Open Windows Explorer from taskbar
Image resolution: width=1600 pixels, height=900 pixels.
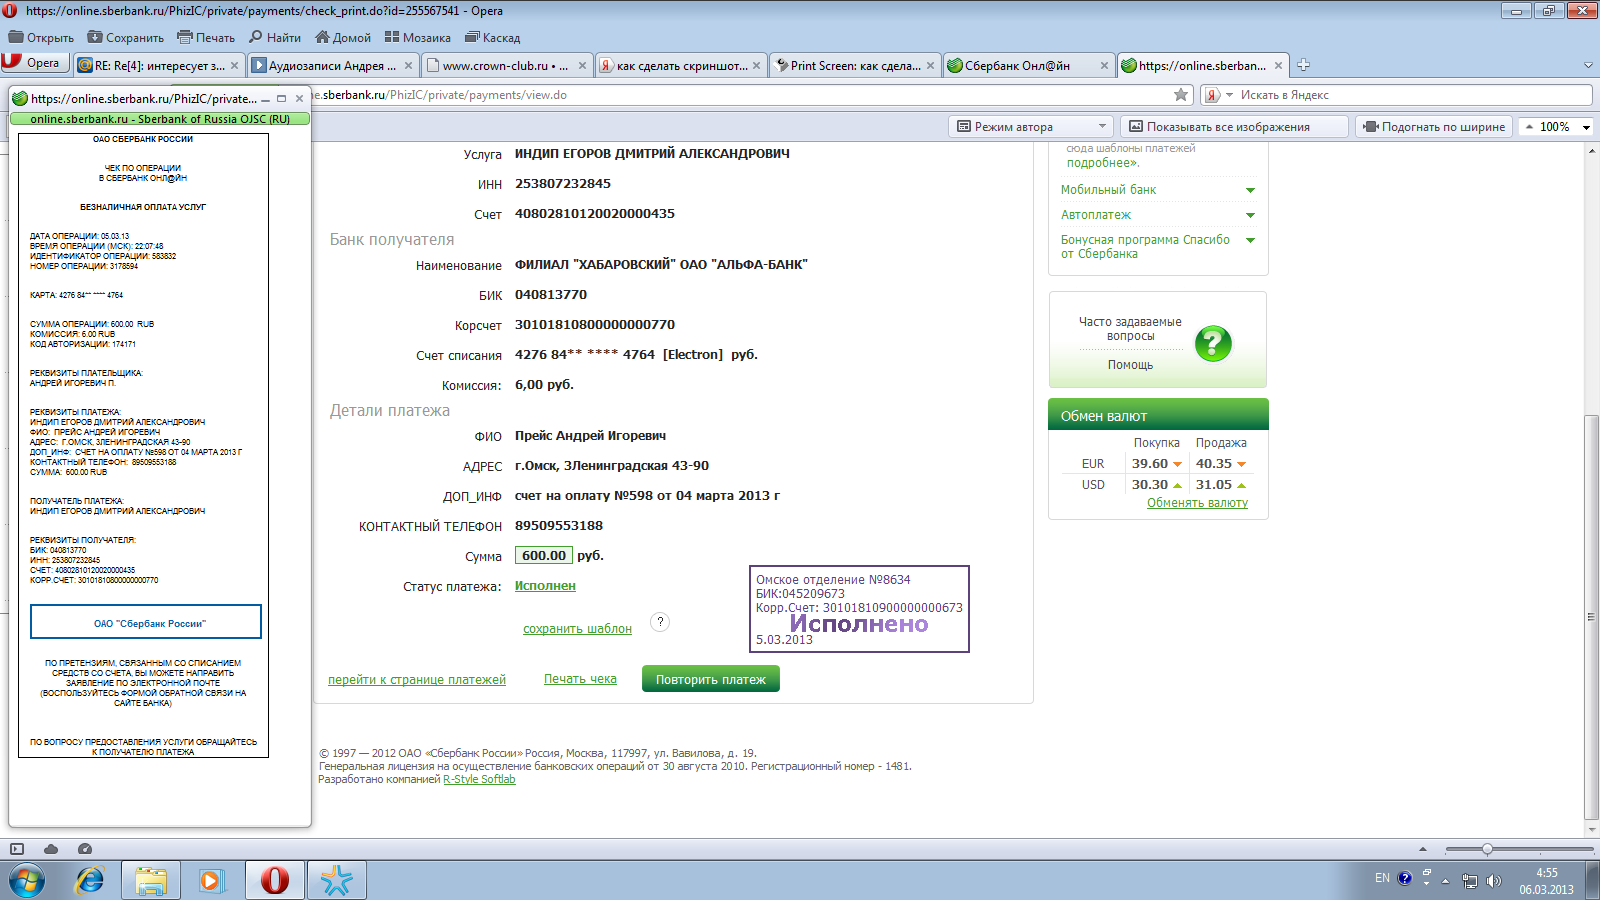(x=151, y=880)
